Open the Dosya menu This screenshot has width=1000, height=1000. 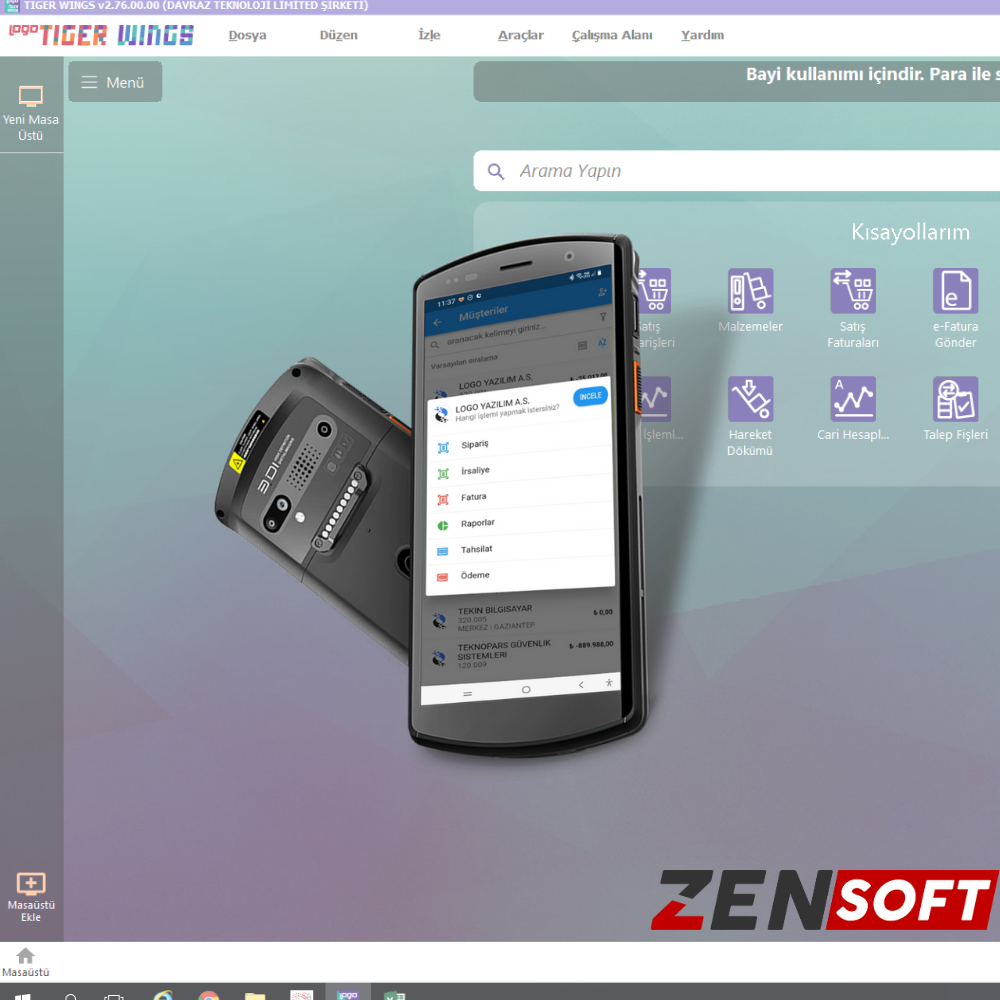247,35
